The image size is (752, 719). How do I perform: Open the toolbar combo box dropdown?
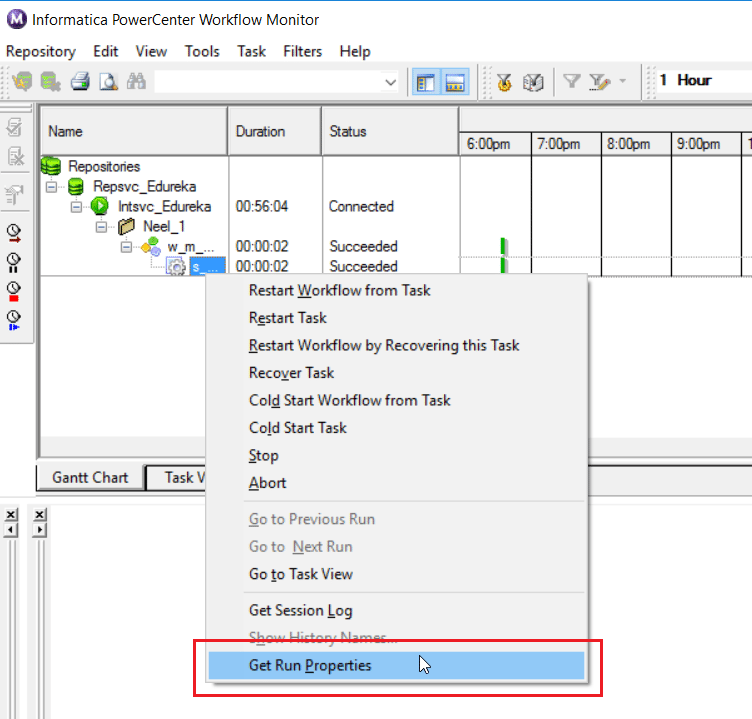[390, 82]
